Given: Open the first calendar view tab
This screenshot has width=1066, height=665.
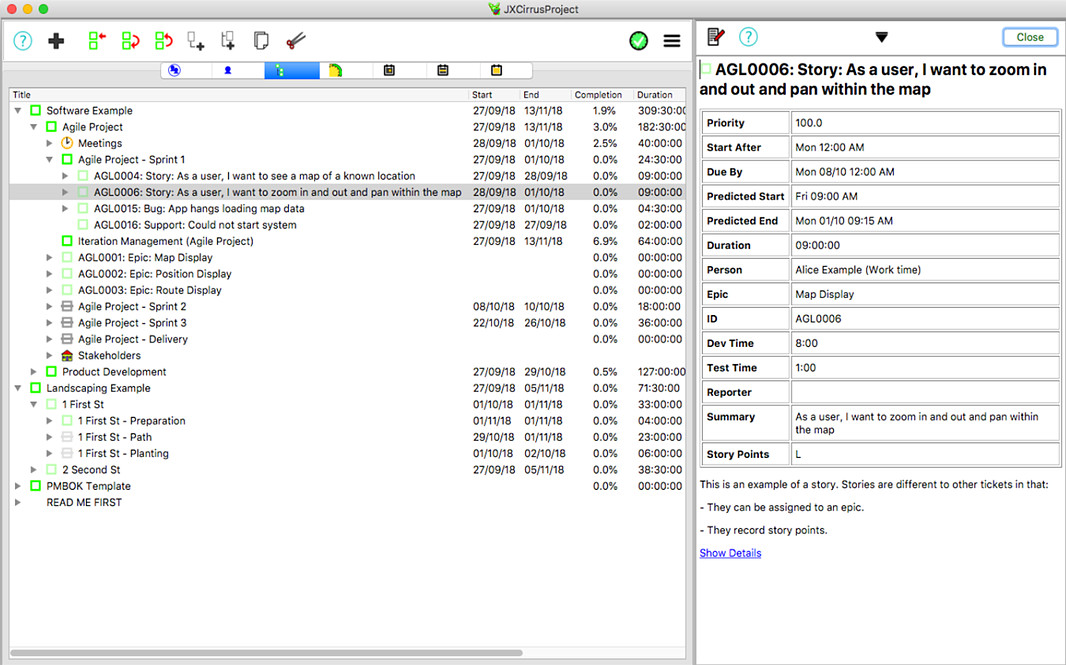Looking at the screenshot, I should tap(389, 70).
